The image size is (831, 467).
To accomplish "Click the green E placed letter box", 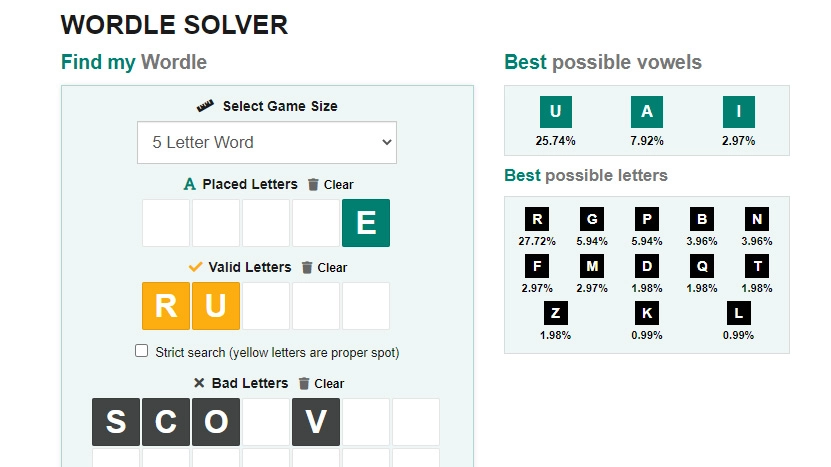I will (366, 223).
